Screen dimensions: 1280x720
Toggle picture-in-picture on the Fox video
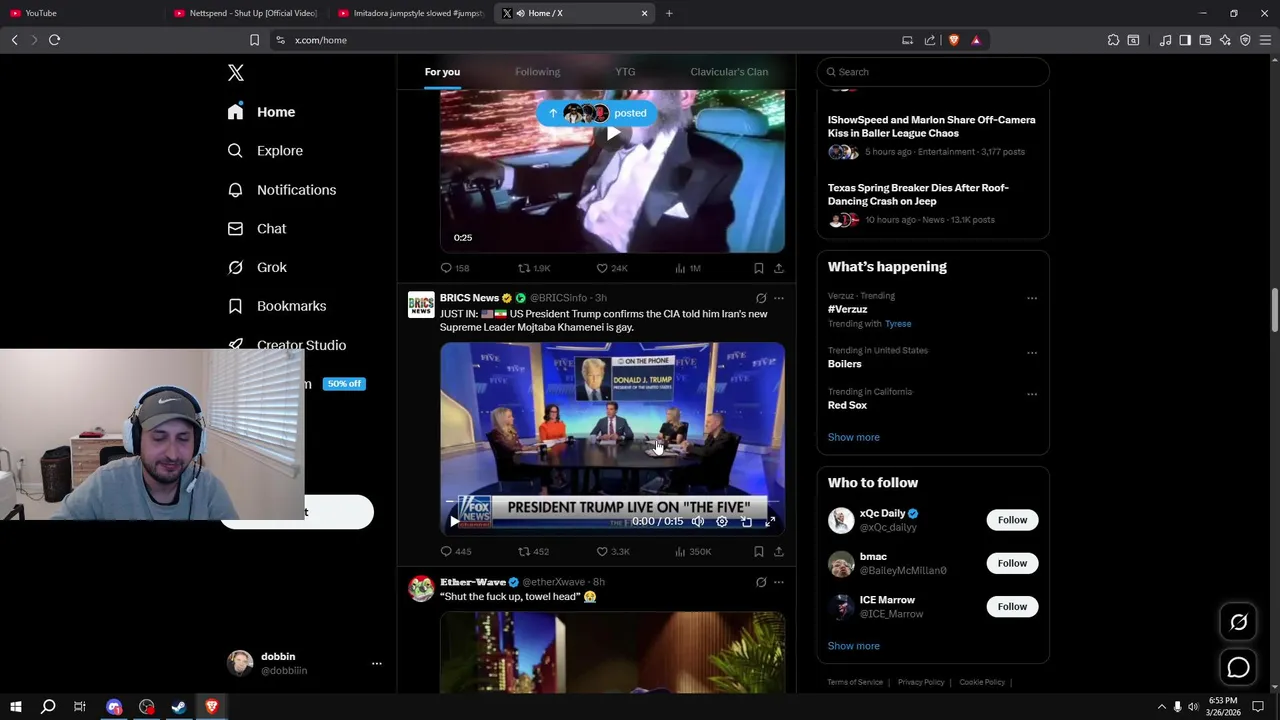coord(746,521)
